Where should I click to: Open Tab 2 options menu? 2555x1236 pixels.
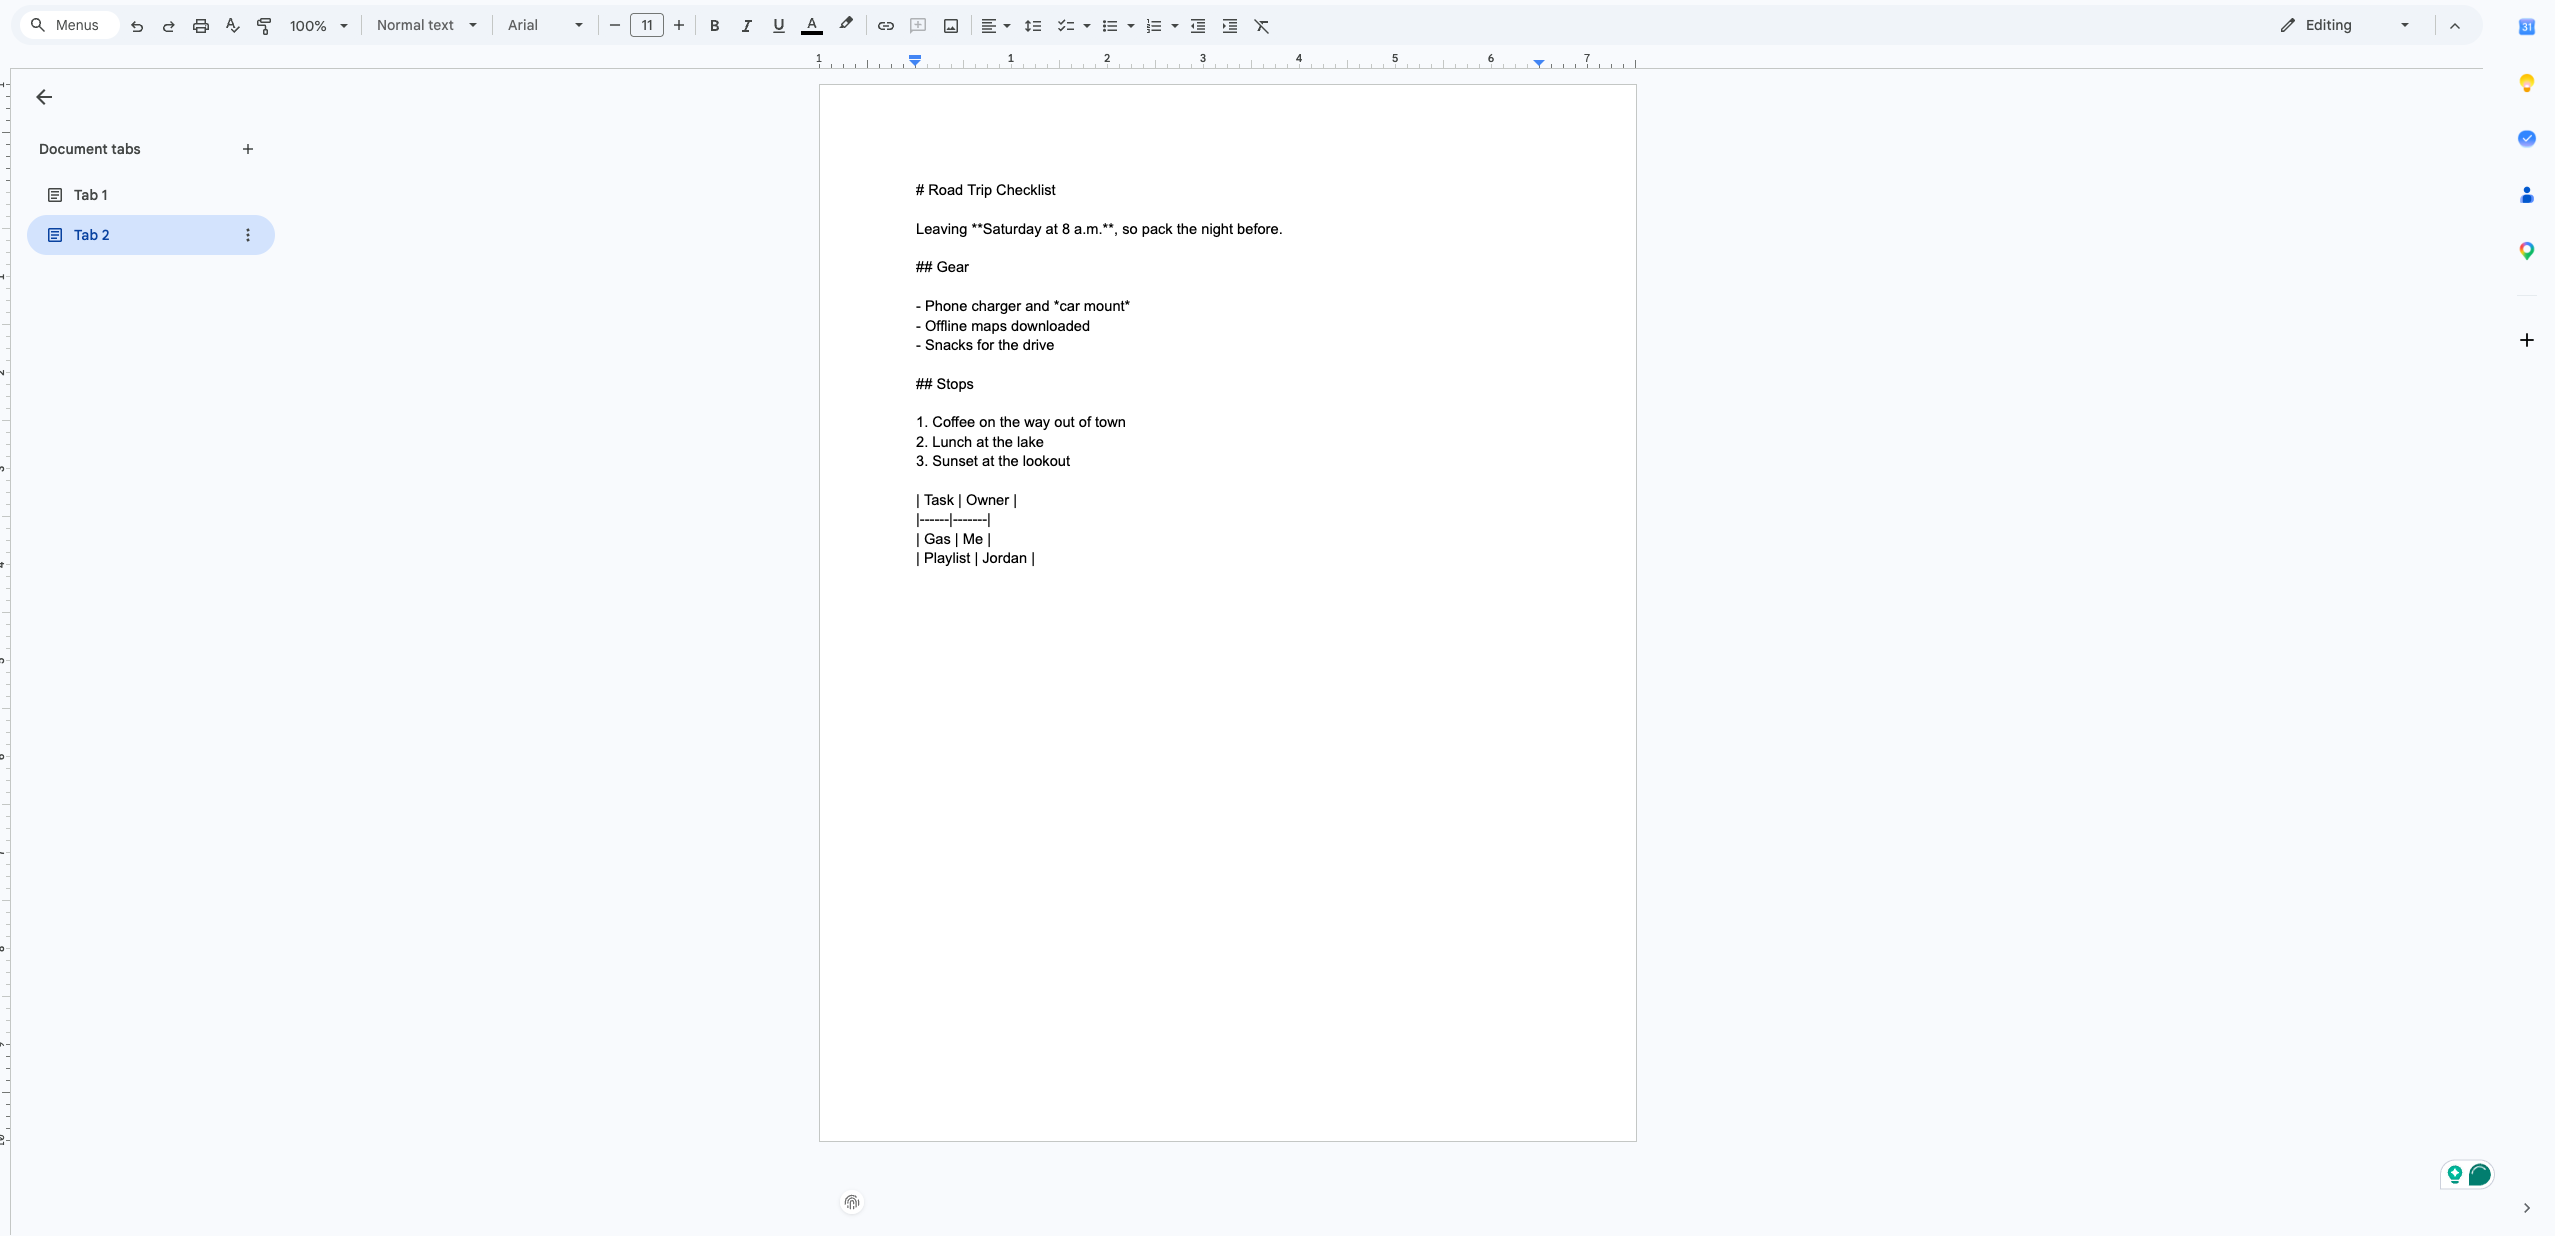click(248, 235)
